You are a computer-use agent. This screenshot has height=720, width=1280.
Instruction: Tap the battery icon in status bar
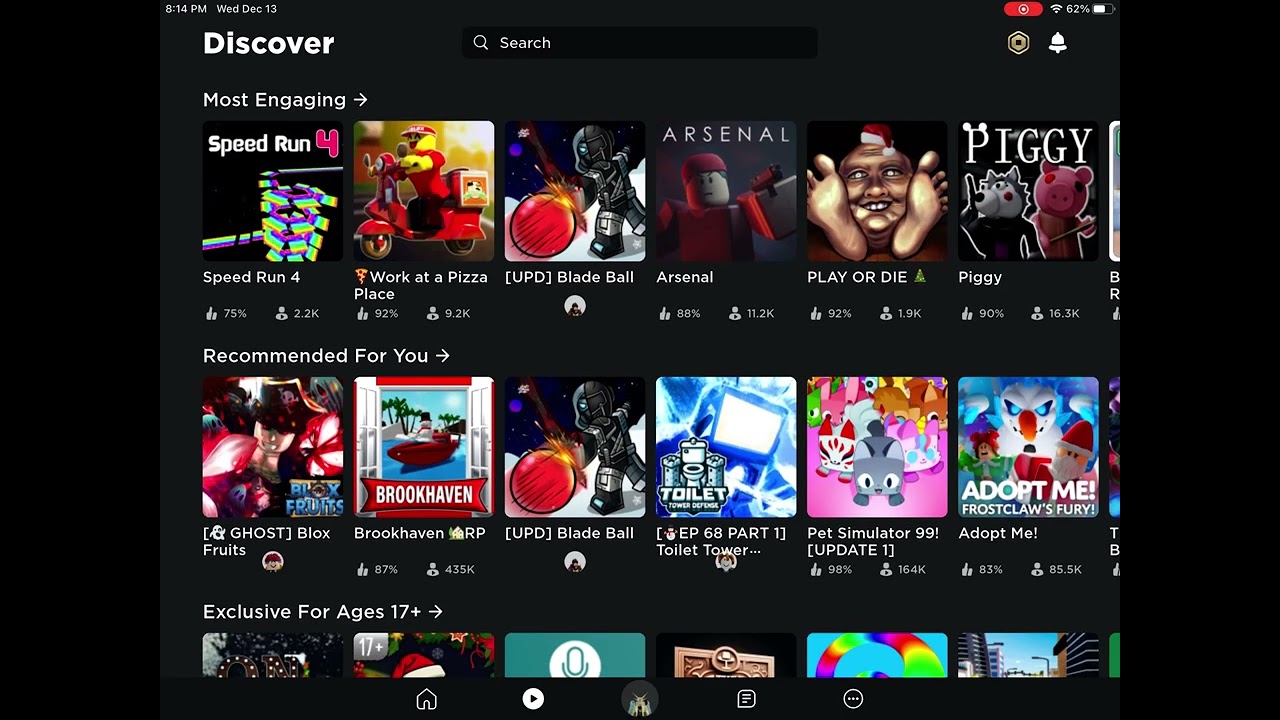pos(1103,9)
